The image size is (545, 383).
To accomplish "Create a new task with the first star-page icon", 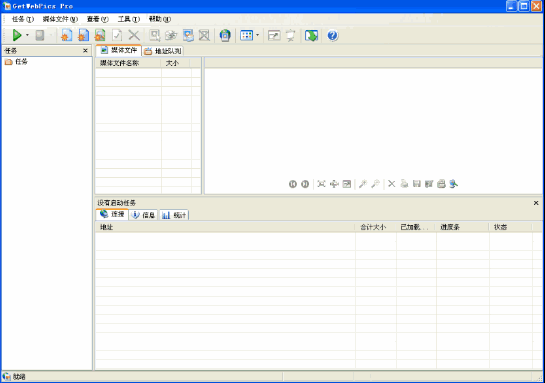I will point(66,35).
